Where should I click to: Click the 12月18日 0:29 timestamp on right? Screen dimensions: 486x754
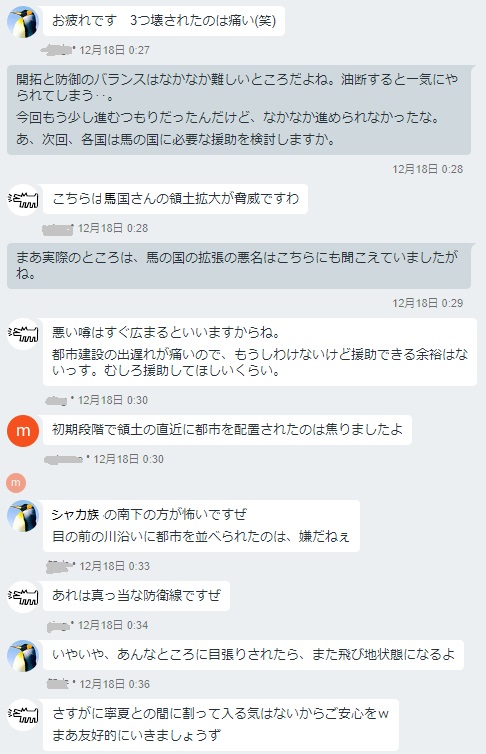click(427, 303)
